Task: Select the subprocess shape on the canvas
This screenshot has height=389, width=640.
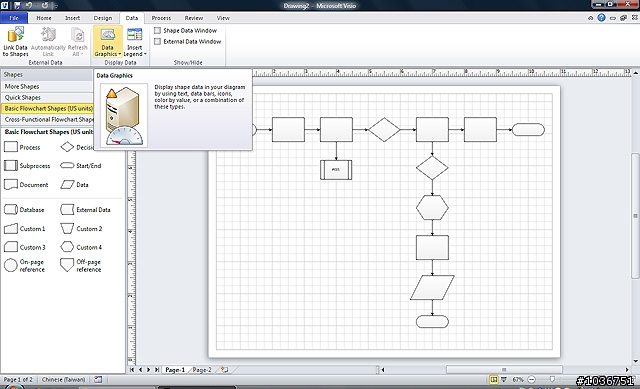Action: coord(336,170)
